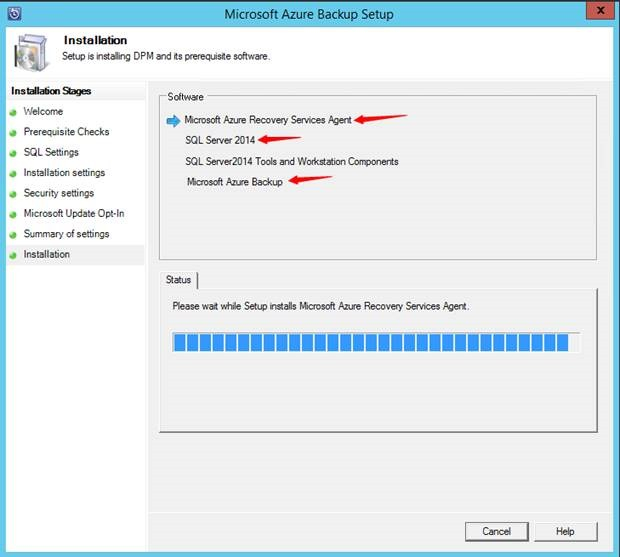
Task: Click the blue arrow current-step indicator
Action: (173, 120)
